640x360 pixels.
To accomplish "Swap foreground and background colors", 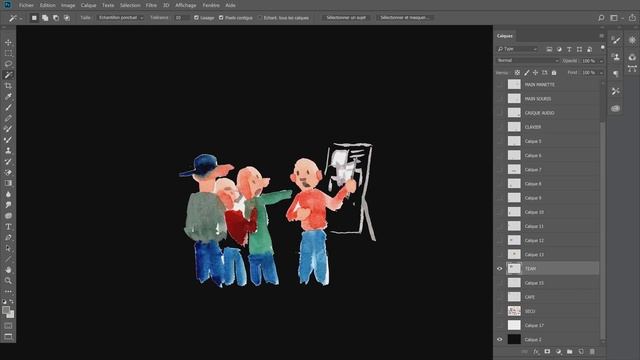I will 11,302.
